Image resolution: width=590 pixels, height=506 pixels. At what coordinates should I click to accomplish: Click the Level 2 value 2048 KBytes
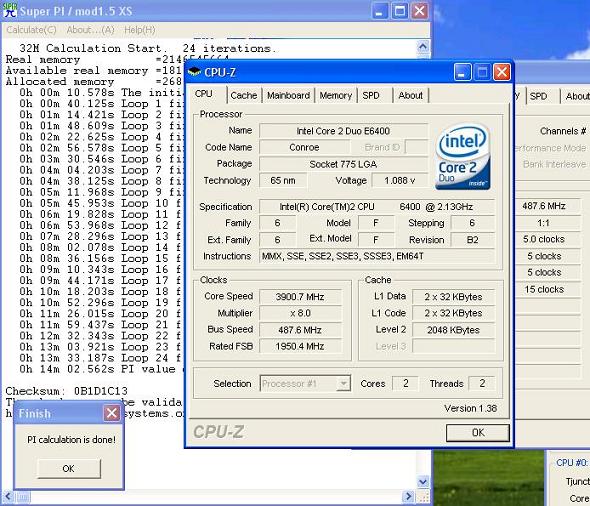click(x=453, y=330)
